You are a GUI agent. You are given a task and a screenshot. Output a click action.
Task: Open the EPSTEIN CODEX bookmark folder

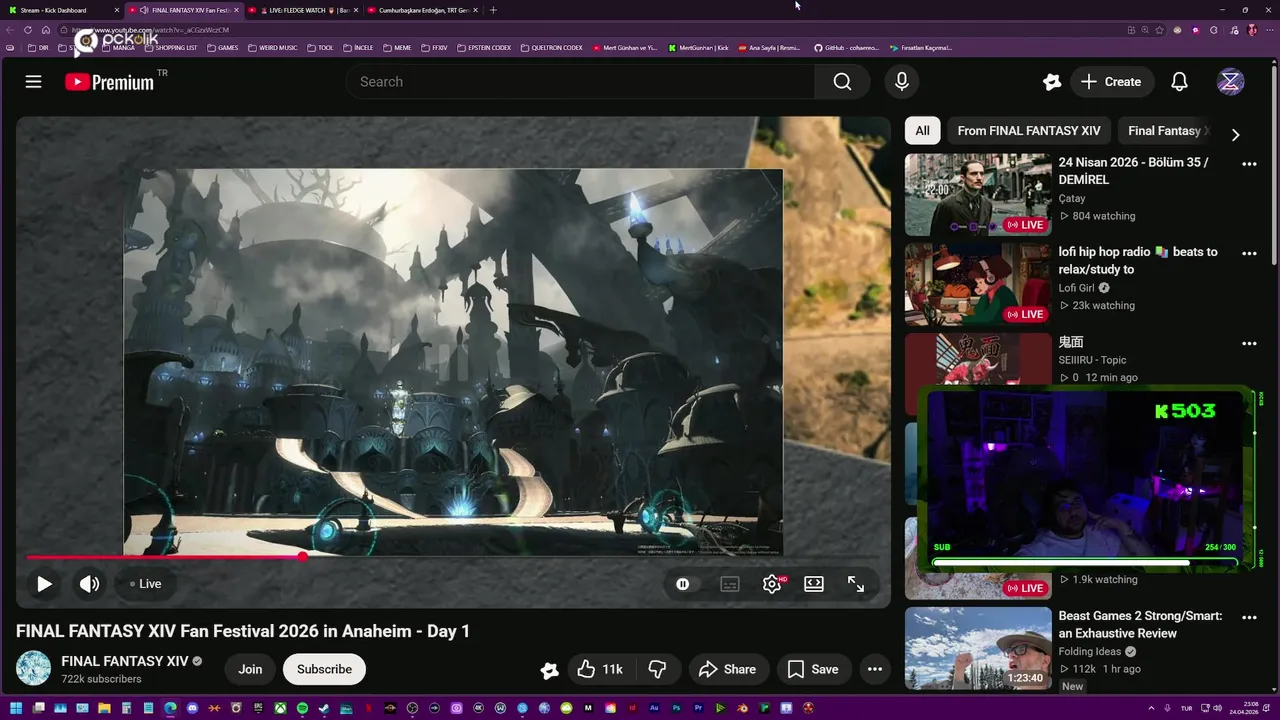click(484, 47)
